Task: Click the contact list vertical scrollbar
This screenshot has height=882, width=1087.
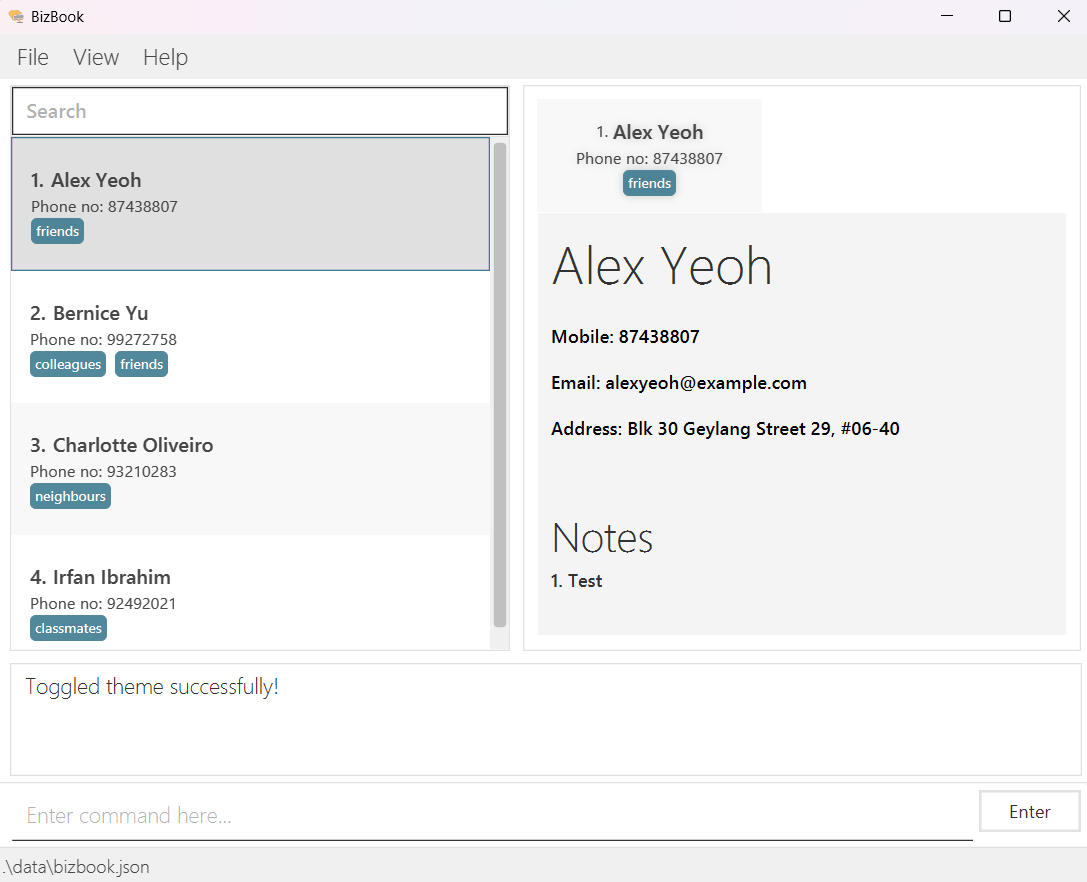Action: tap(500, 385)
